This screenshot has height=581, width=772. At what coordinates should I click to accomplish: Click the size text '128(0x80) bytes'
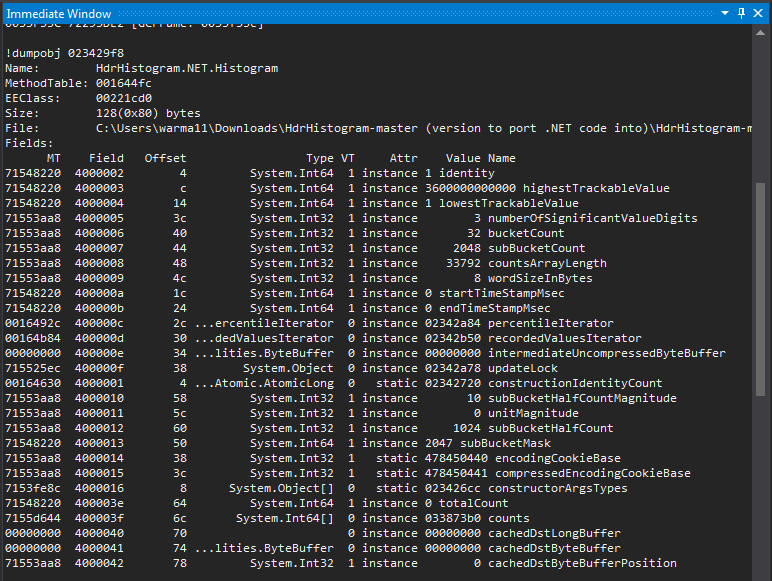(x=148, y=113)
